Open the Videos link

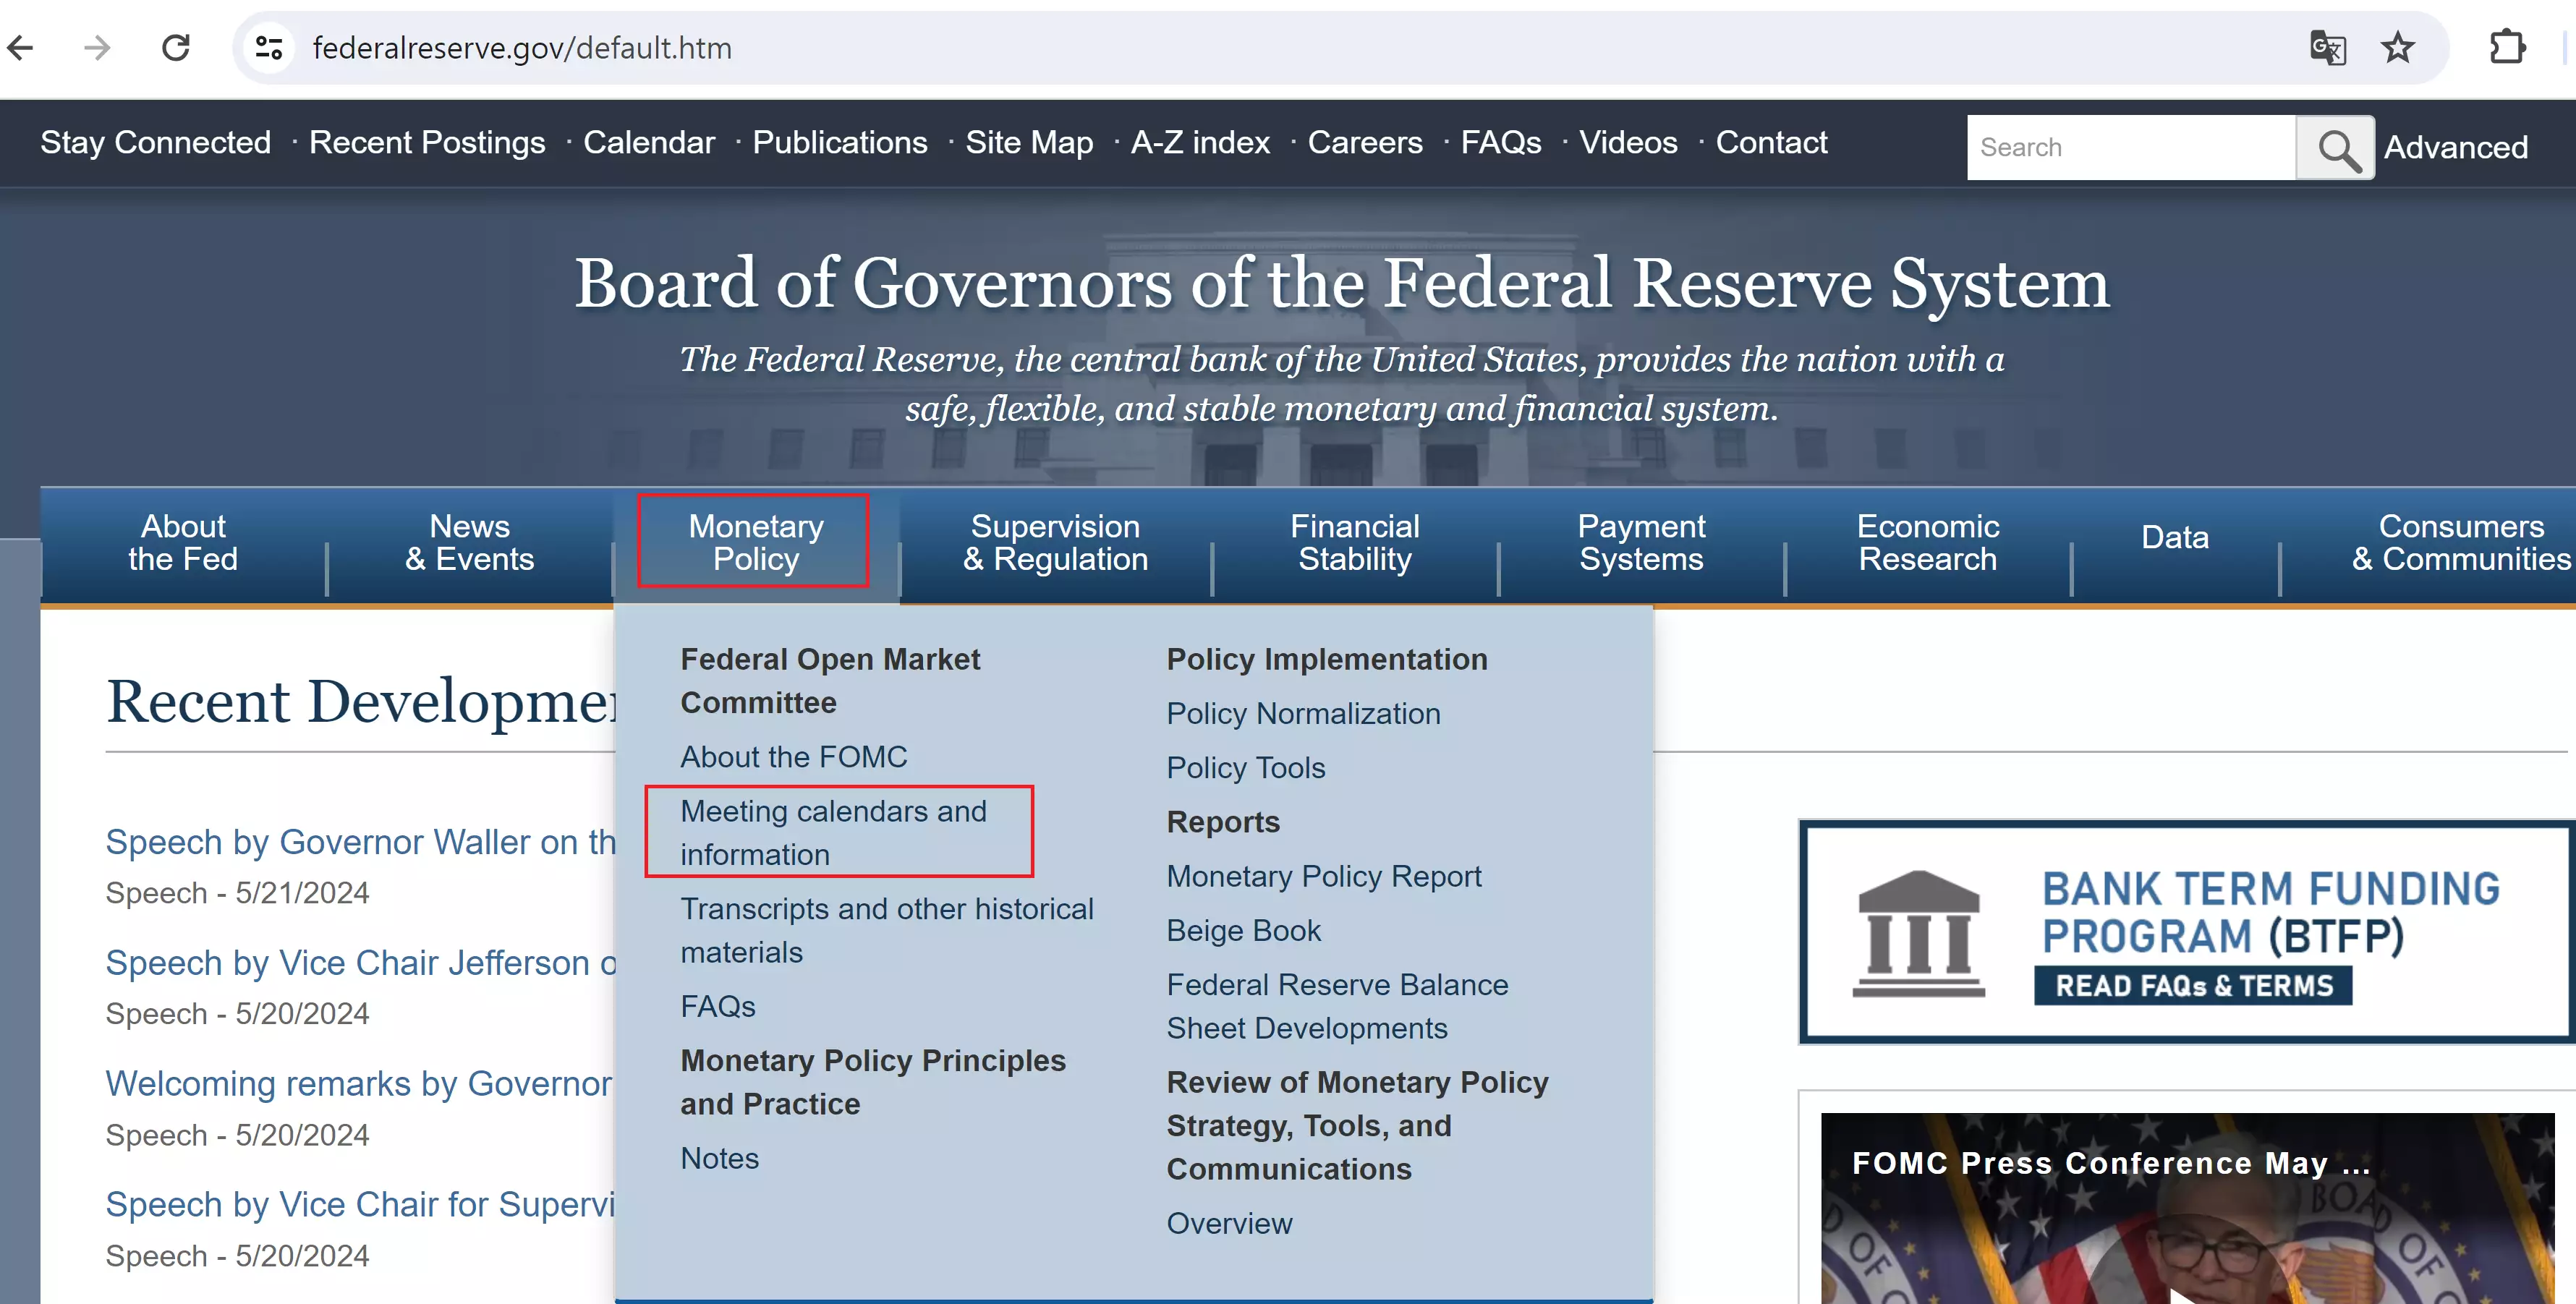pyautogui.click(x=1628, y=142)
